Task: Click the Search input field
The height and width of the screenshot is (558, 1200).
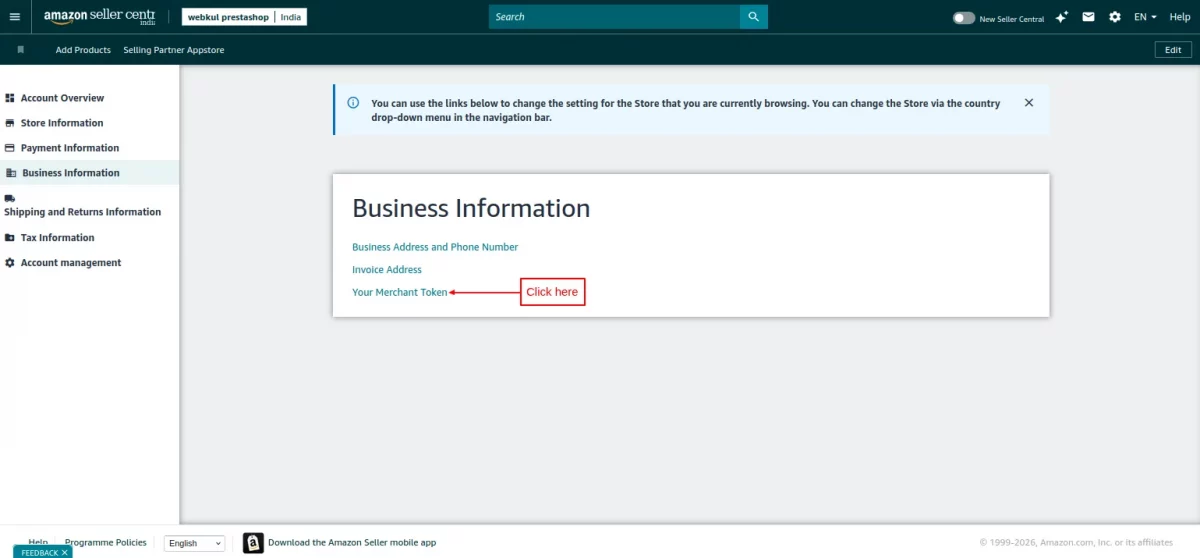Action: tap(615, 17)
